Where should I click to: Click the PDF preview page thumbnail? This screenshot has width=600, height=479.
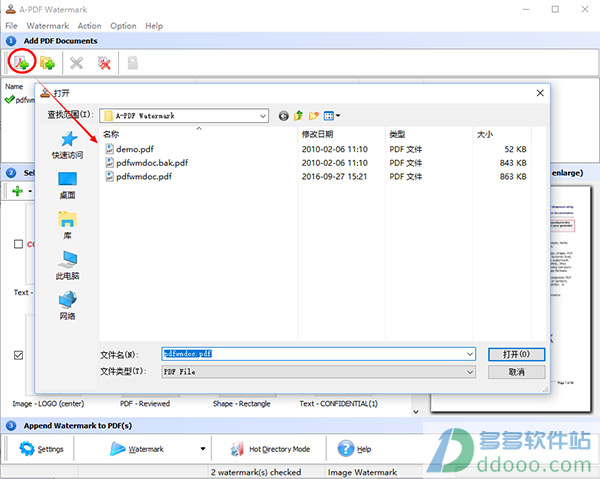[570, 298]
